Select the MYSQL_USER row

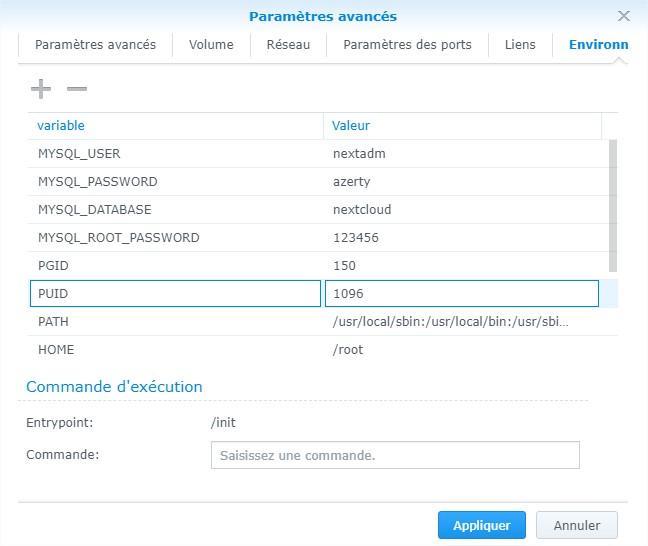pyautogui.click(x=79, y=154)
